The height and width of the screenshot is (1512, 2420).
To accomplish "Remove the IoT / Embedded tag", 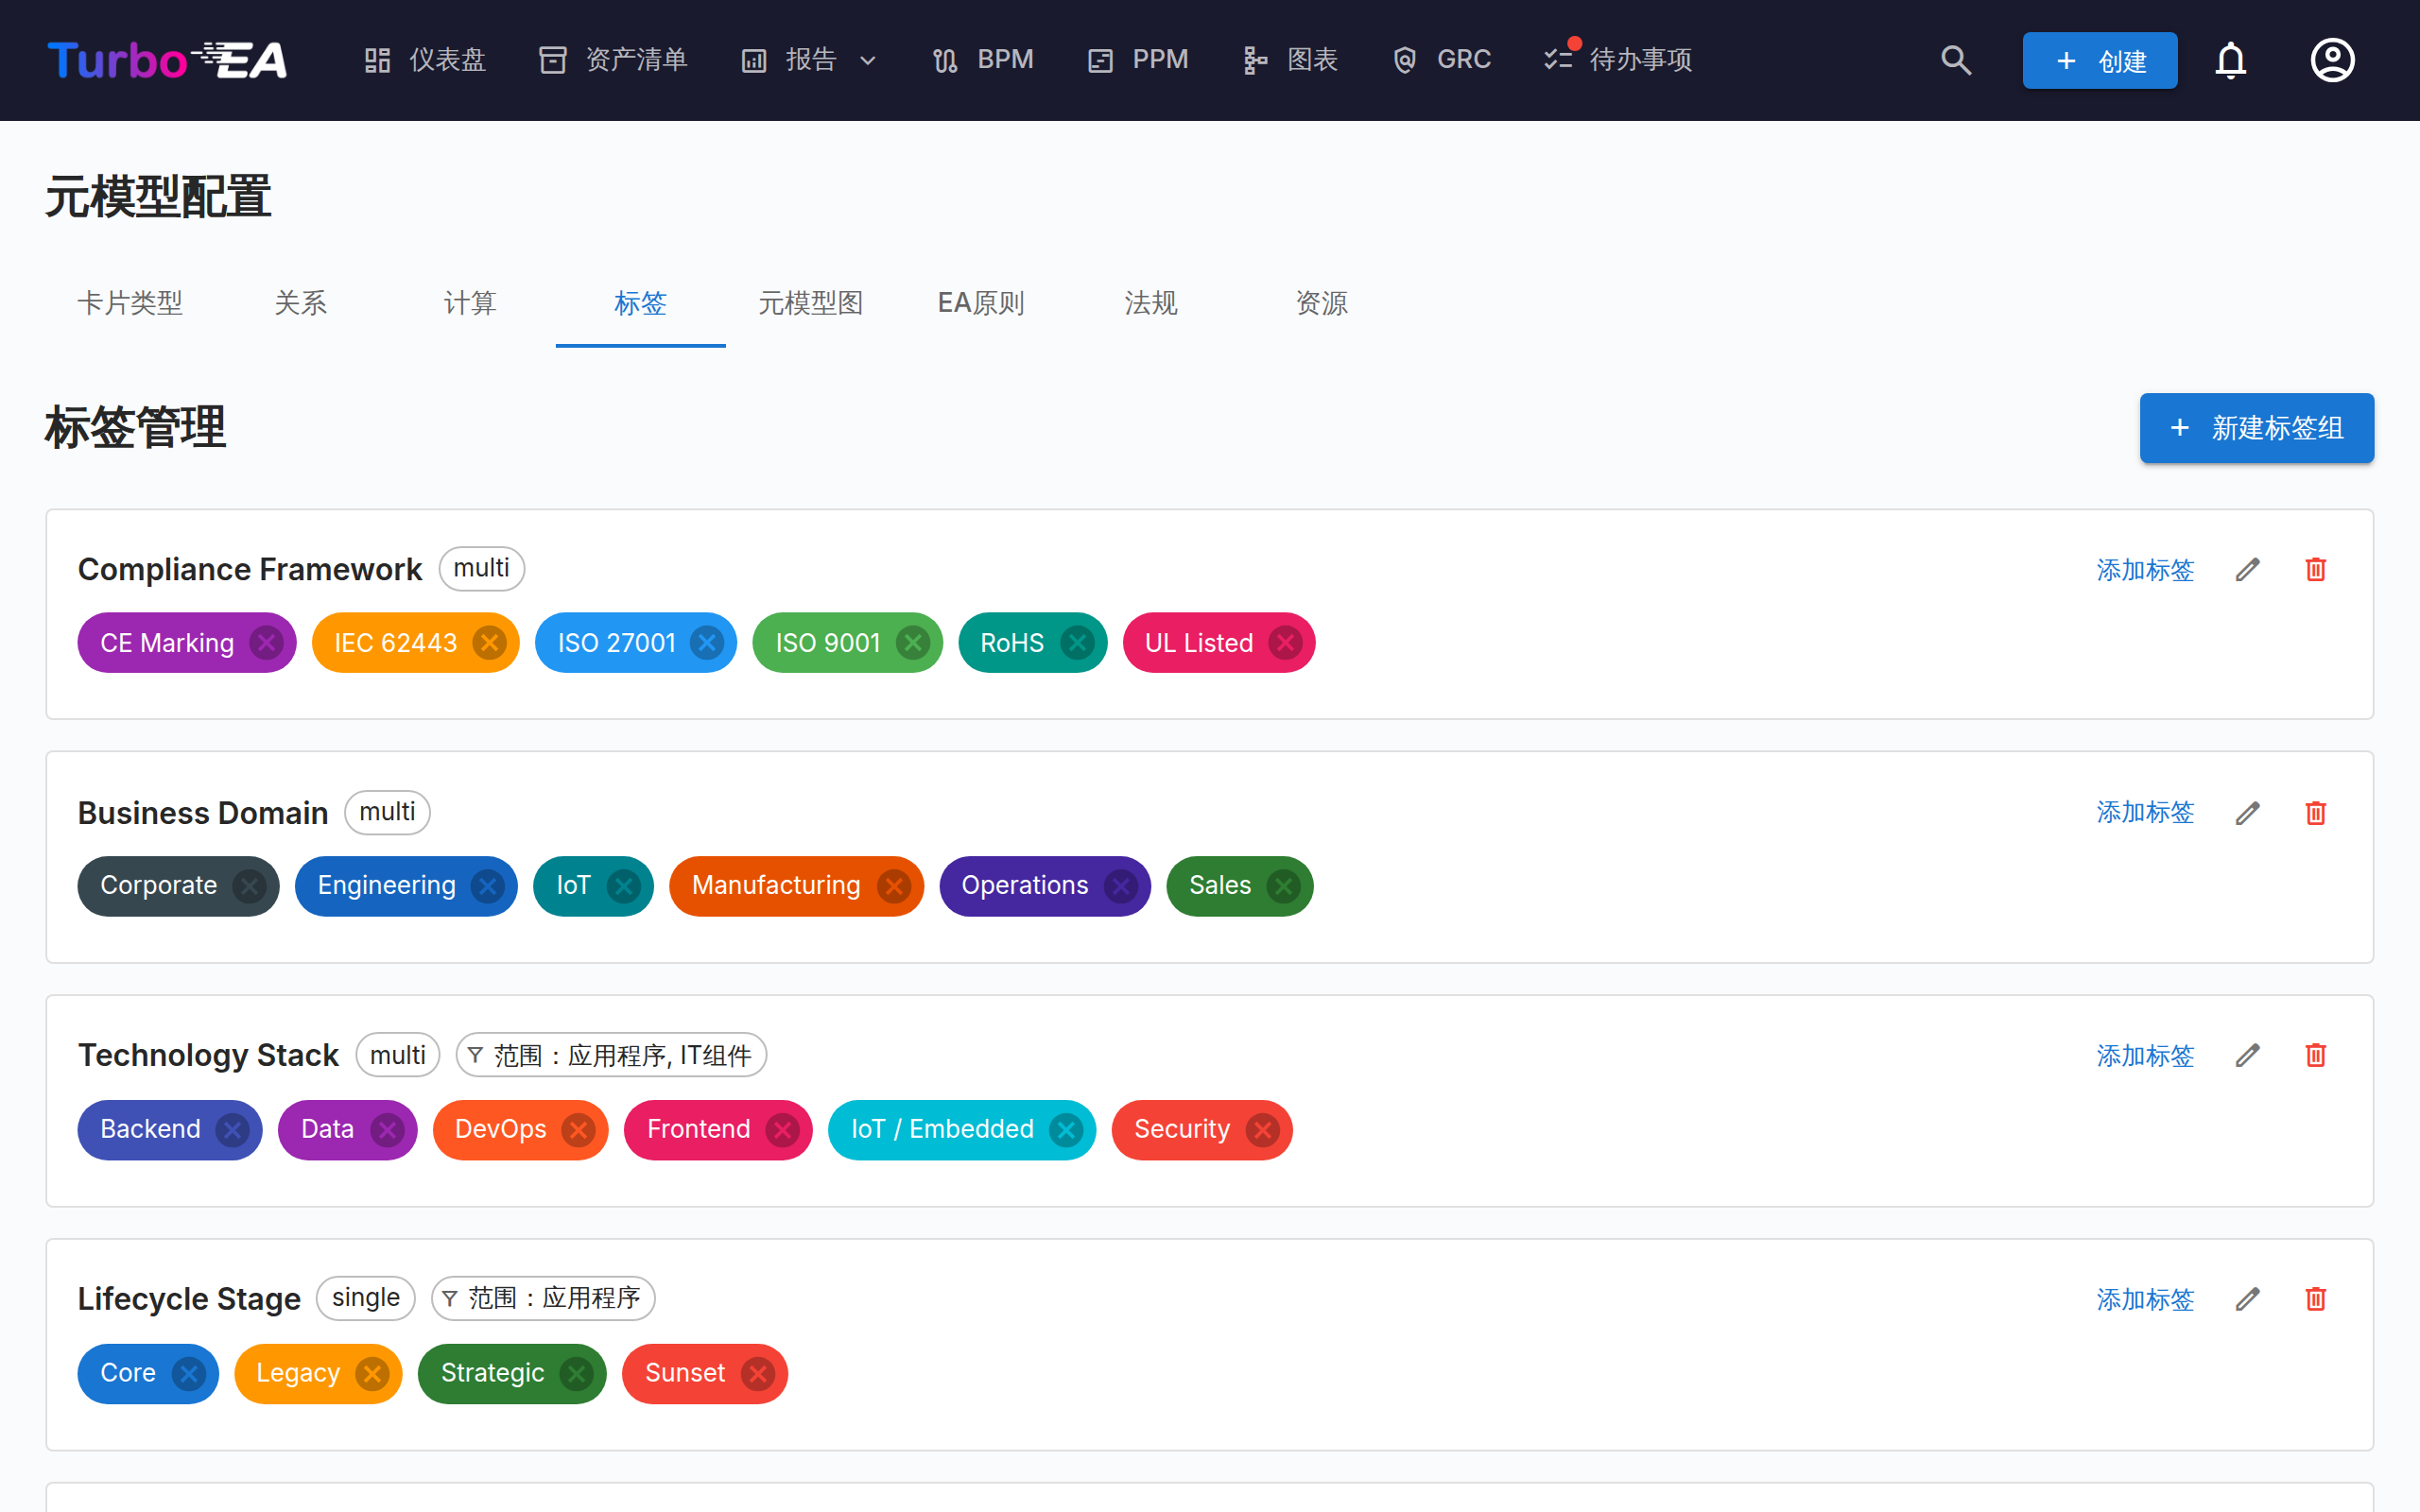I will 1066,1130.
